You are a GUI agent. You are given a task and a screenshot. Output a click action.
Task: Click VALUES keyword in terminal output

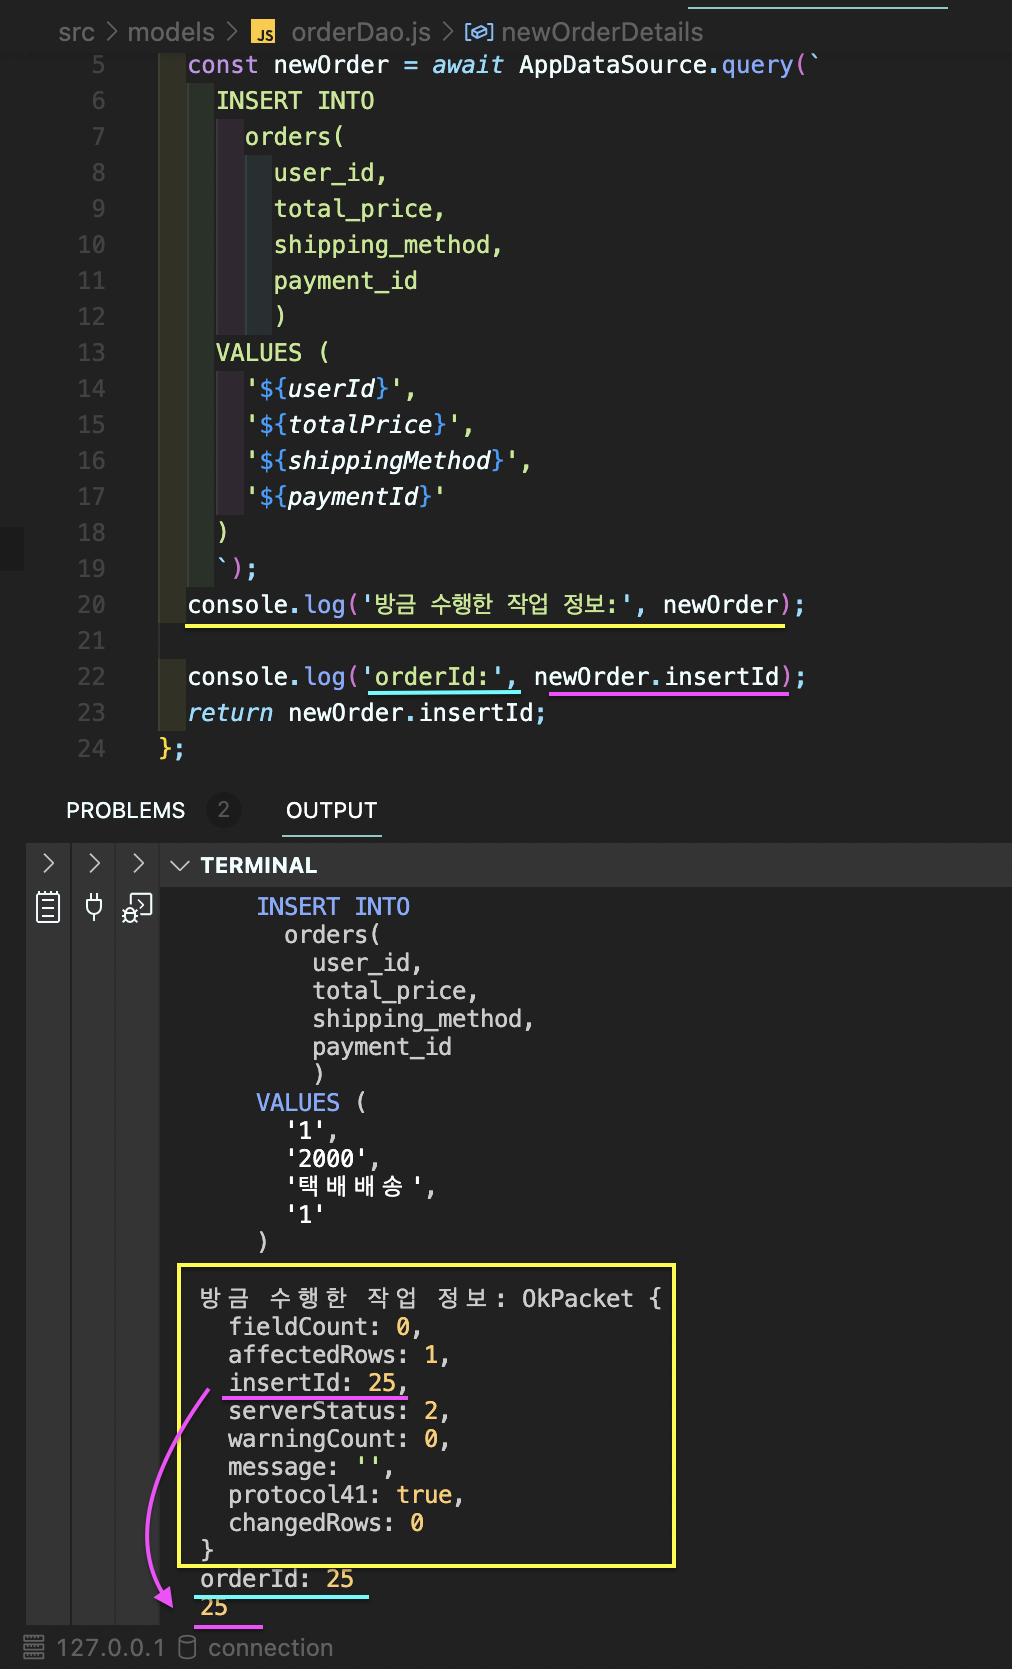click(x=298, y=1103)
